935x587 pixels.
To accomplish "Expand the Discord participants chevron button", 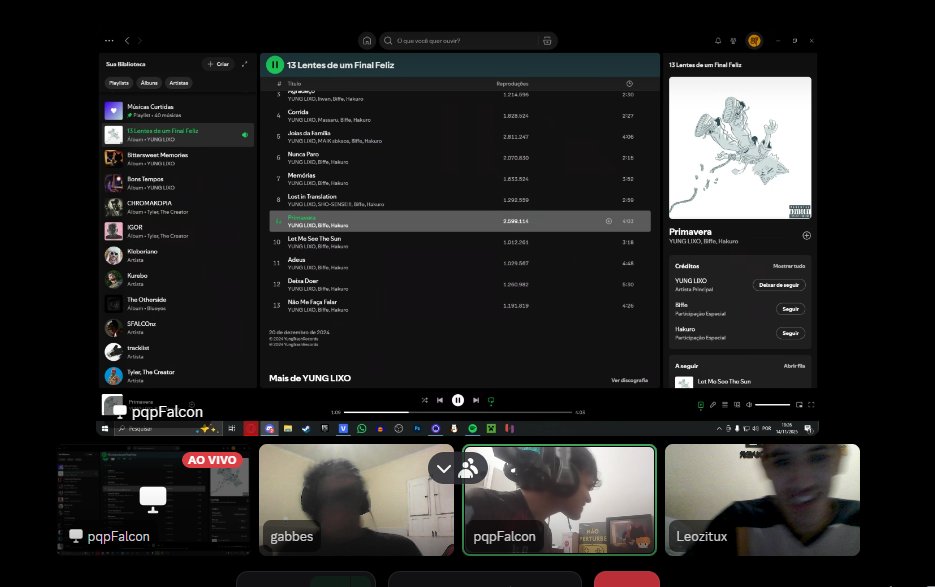I will [444, 469].
